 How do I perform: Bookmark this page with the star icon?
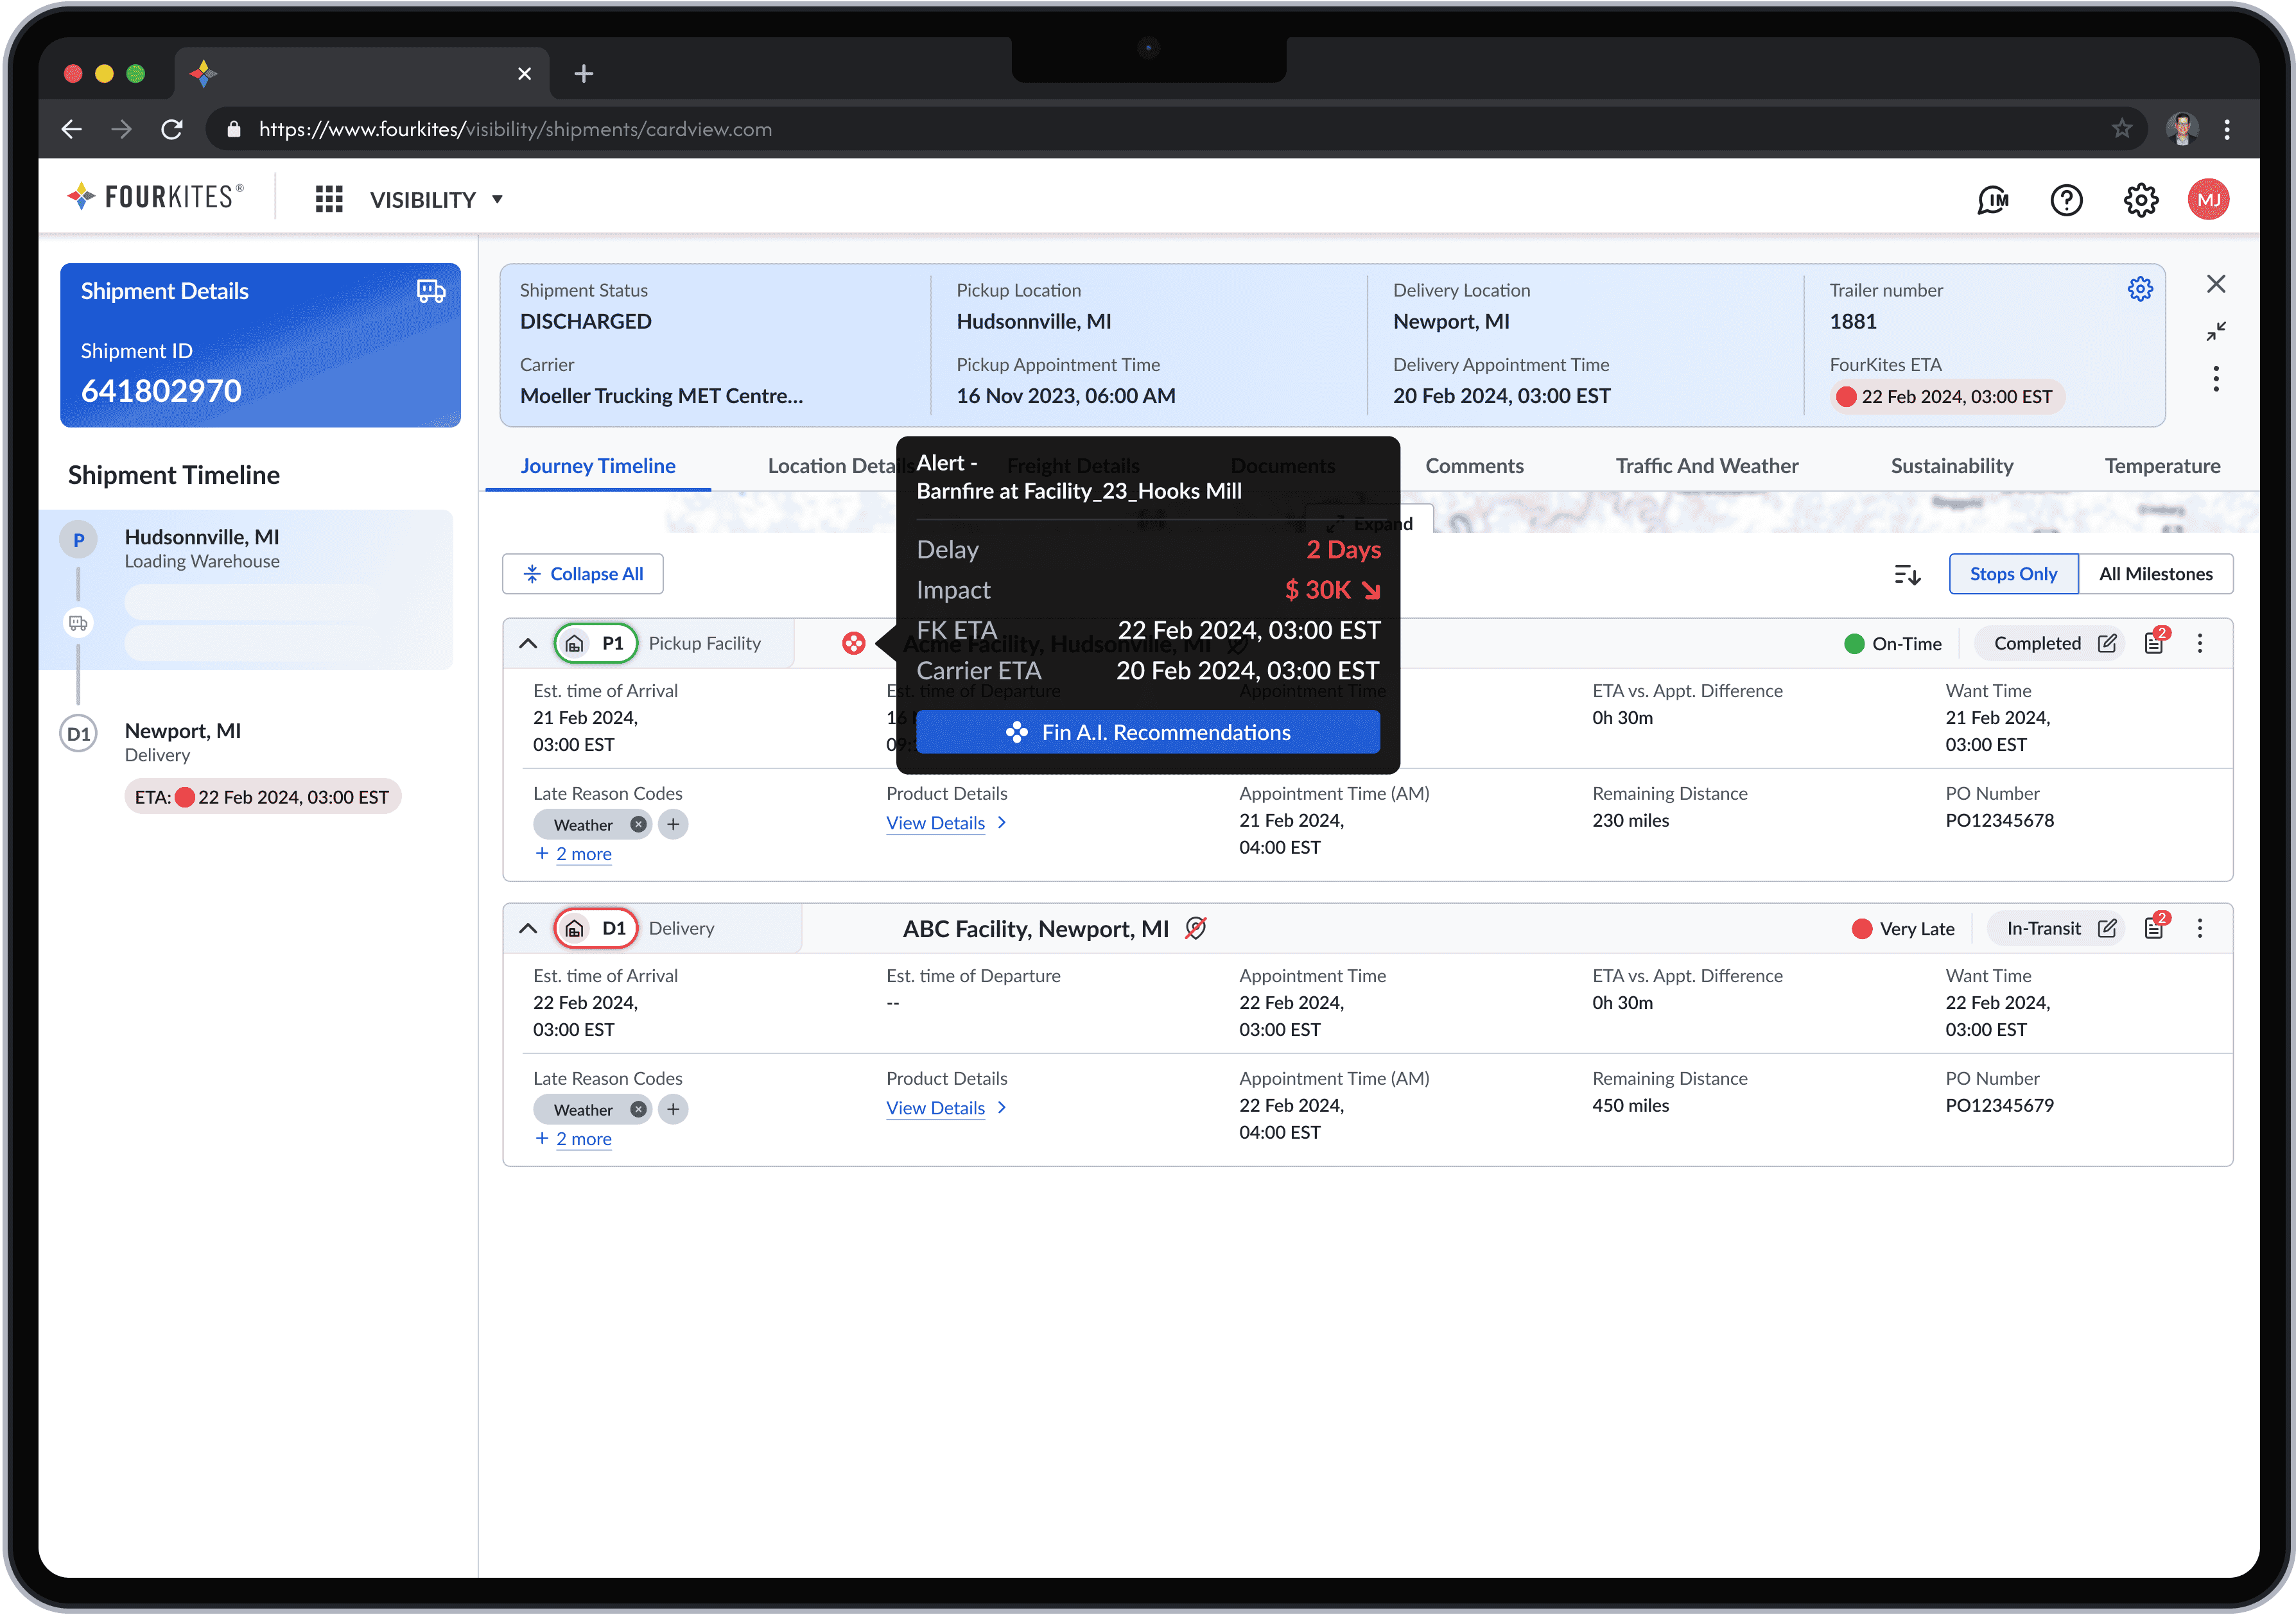[x=2122, y=129]
